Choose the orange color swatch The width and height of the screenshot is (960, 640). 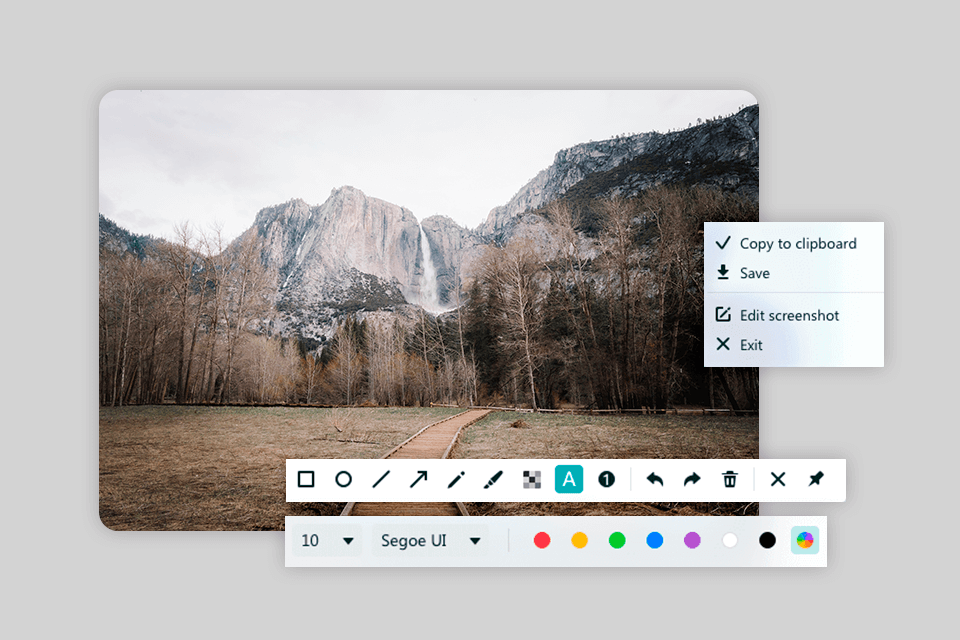click(579, 540)
